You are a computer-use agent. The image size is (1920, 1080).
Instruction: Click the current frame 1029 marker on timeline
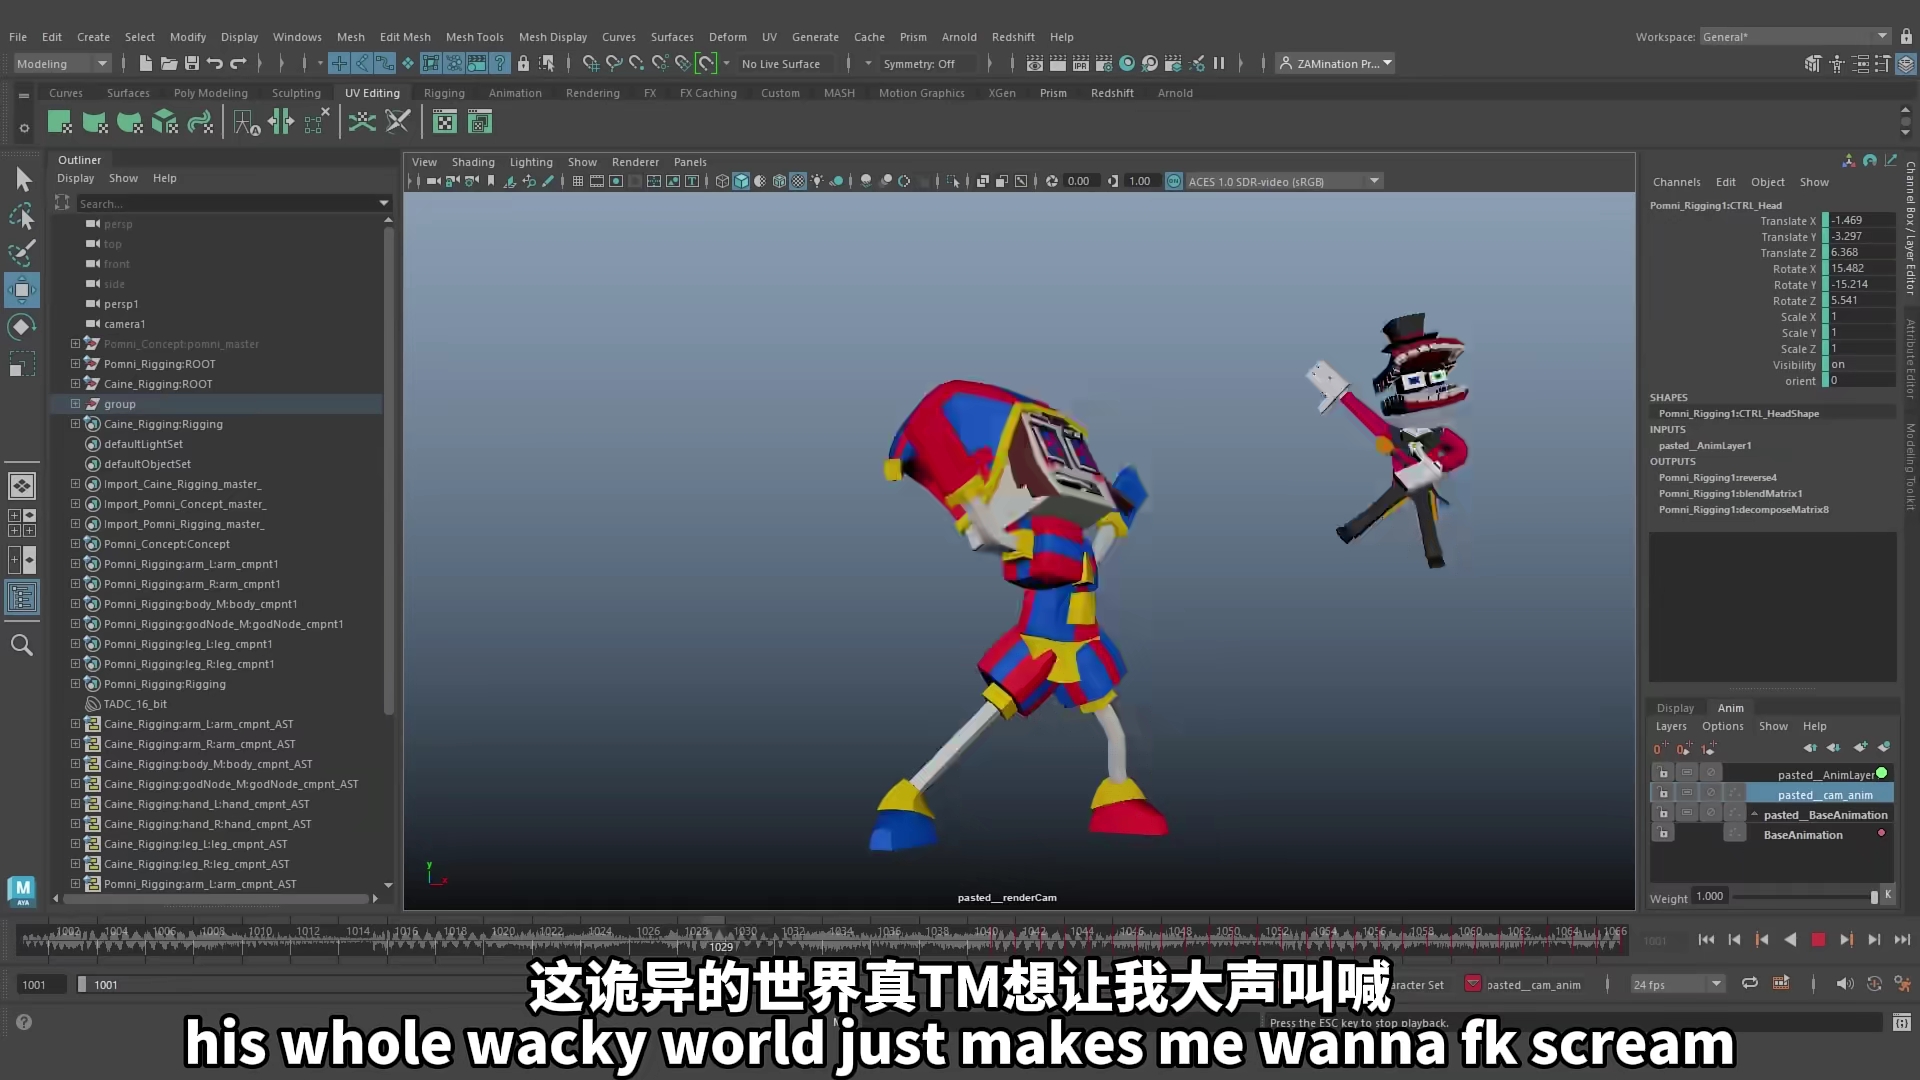[x=721, y=946]
